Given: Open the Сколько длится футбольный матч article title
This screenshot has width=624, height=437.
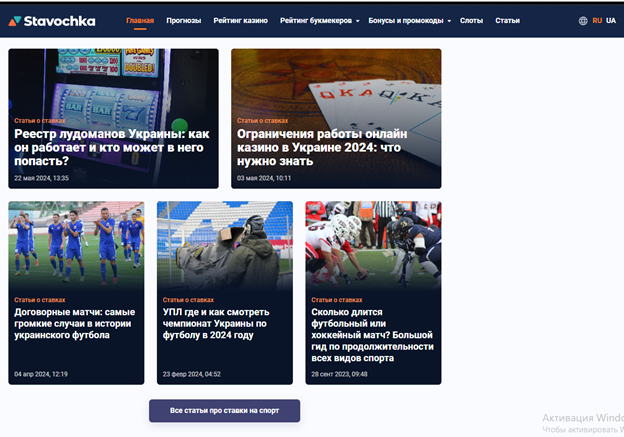Looking at the screenshot, I should click(x=372, y=334).
